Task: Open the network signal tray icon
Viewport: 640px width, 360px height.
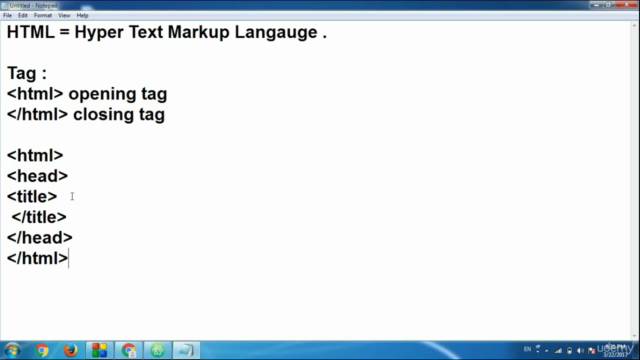Action: [558, 350]
